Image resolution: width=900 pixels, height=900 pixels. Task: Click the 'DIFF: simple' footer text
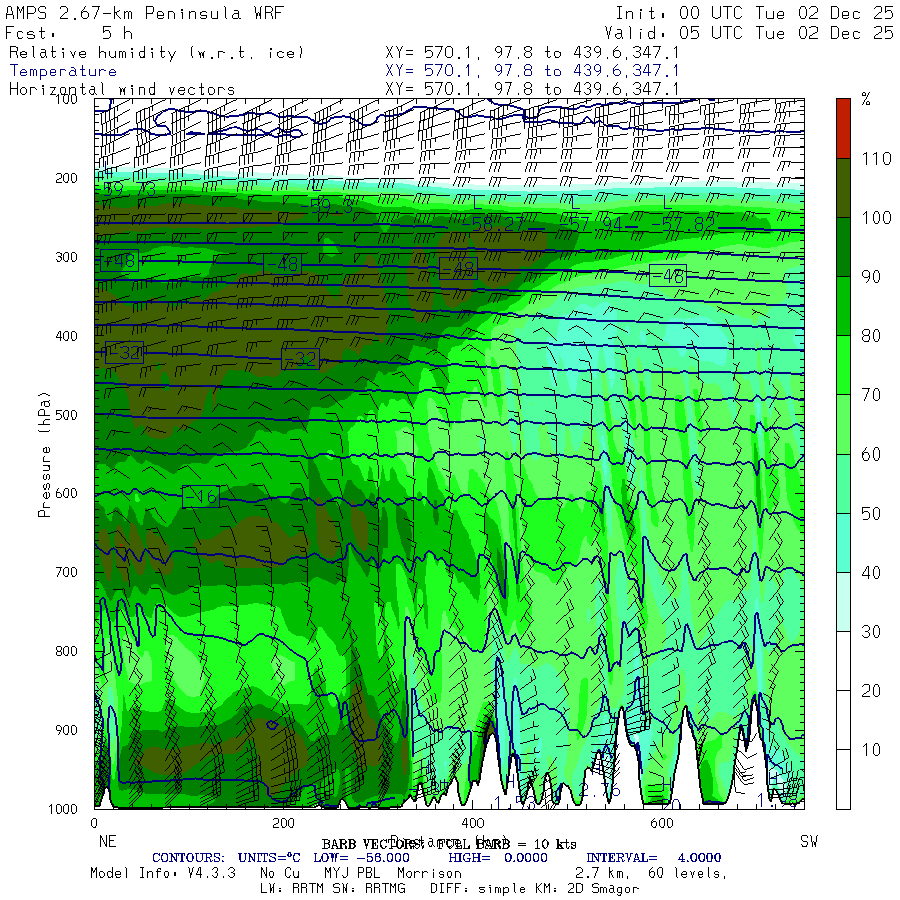(x=478, y=889)
